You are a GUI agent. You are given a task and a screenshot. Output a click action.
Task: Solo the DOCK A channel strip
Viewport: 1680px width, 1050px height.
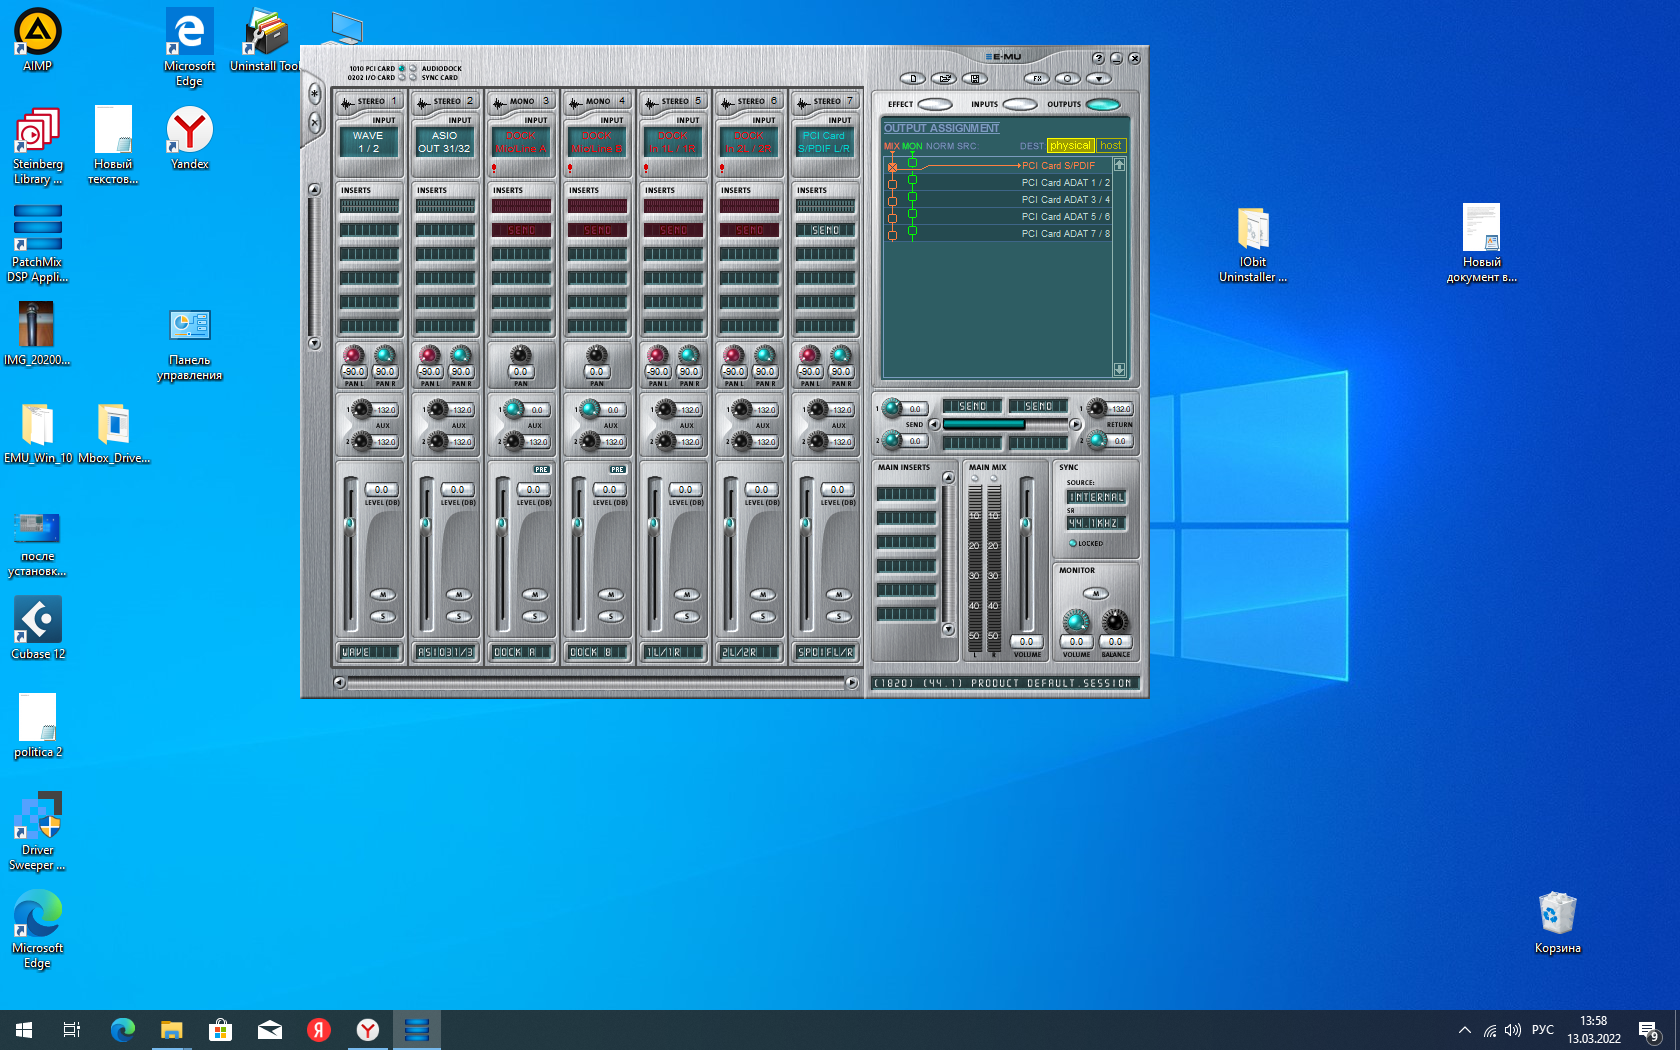coord(534,616)
